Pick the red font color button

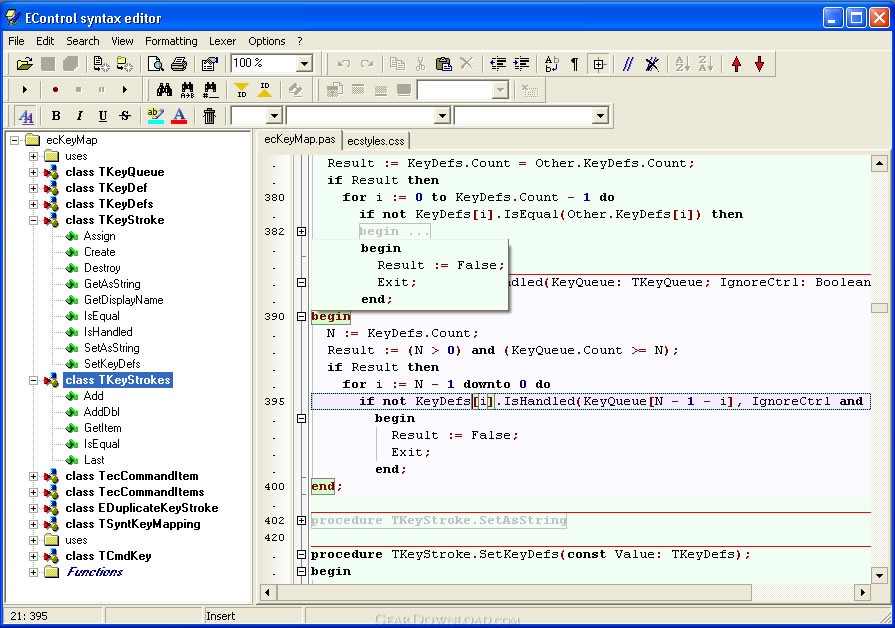179,116
